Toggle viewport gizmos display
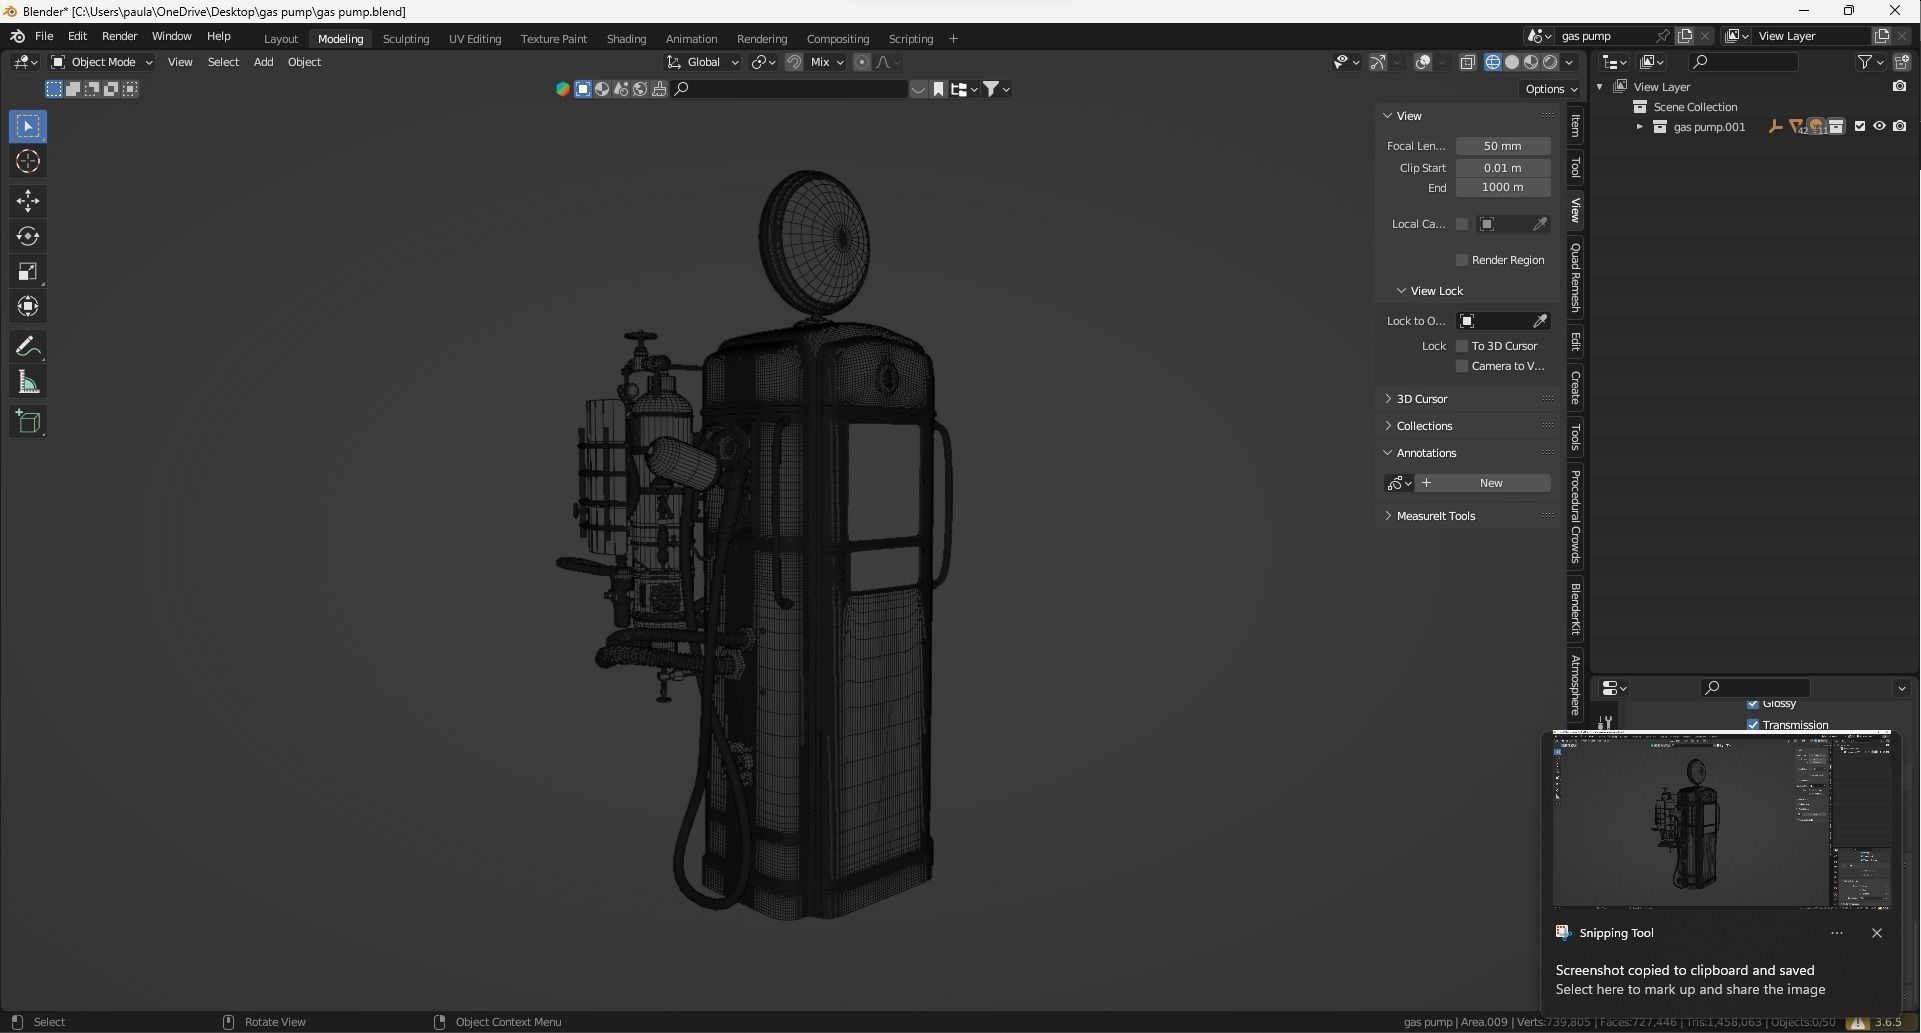 click(1378, 62)
